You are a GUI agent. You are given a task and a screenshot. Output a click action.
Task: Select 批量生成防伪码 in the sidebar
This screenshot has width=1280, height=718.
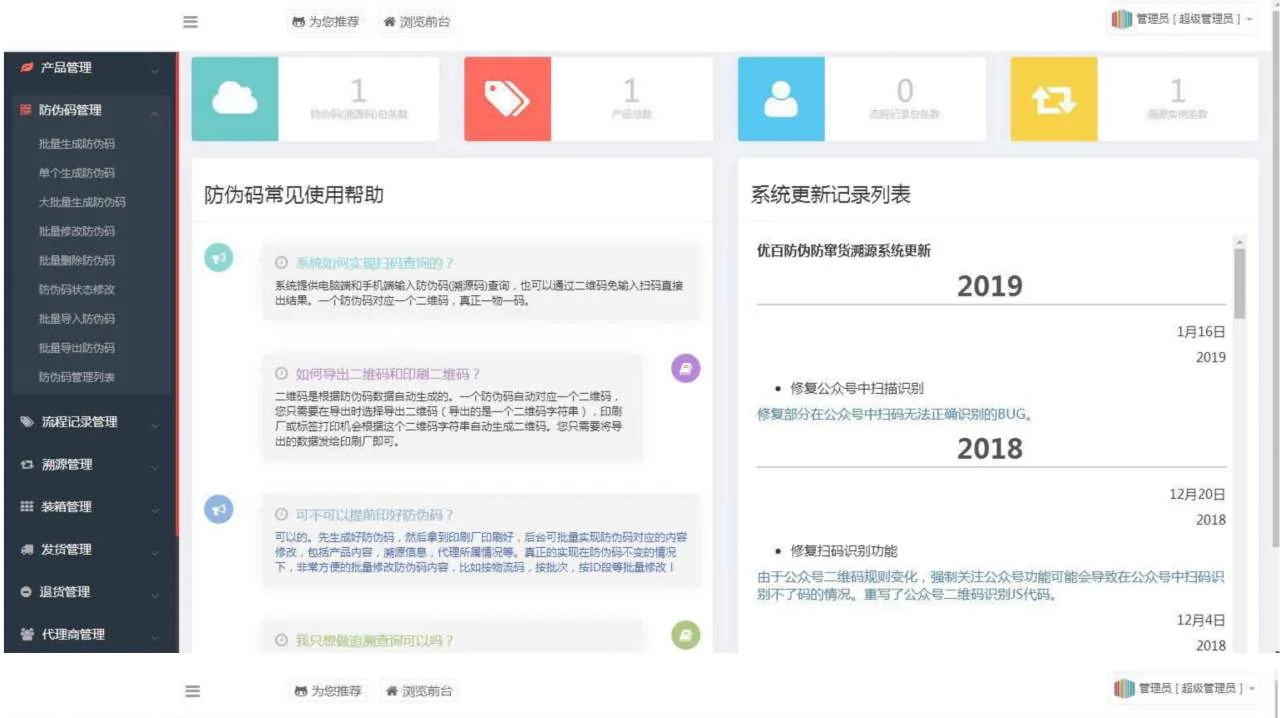coord(77,144)
